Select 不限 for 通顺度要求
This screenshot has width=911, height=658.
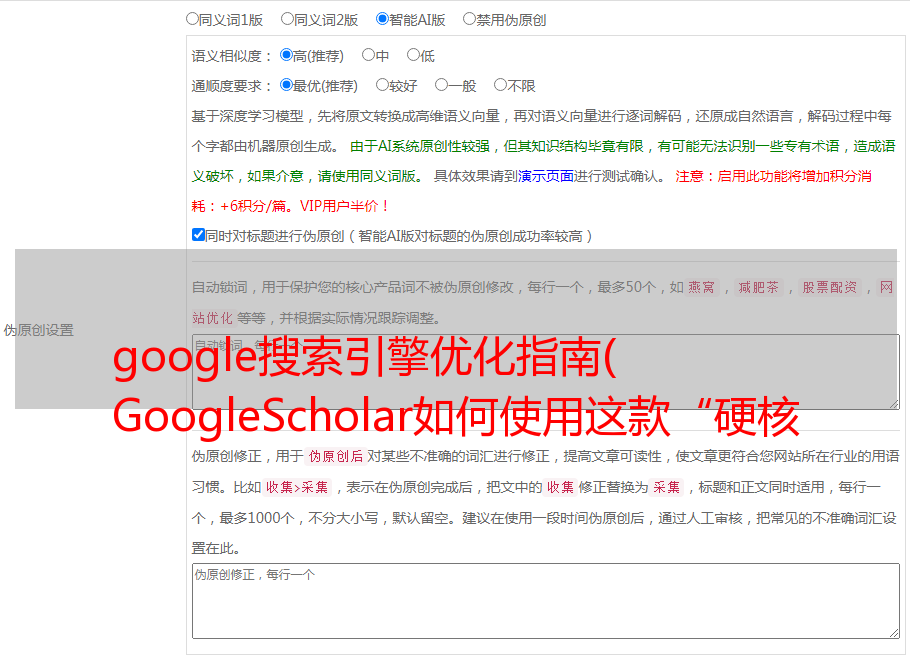[500, 85]
